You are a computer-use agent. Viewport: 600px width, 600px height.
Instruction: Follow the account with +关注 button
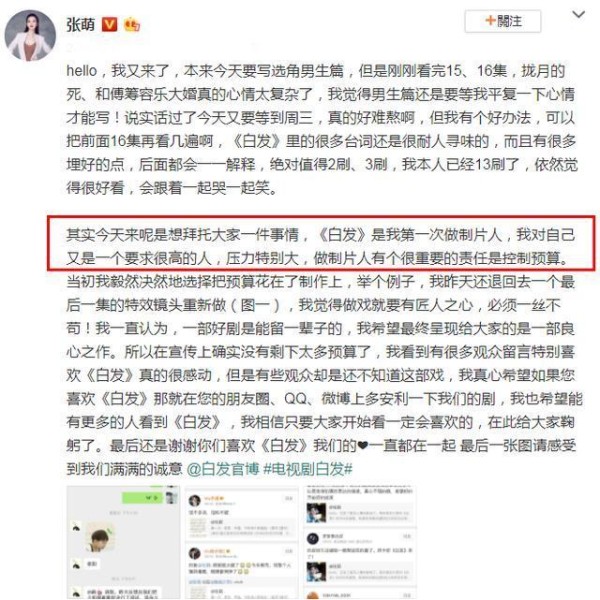pos(502,21)
